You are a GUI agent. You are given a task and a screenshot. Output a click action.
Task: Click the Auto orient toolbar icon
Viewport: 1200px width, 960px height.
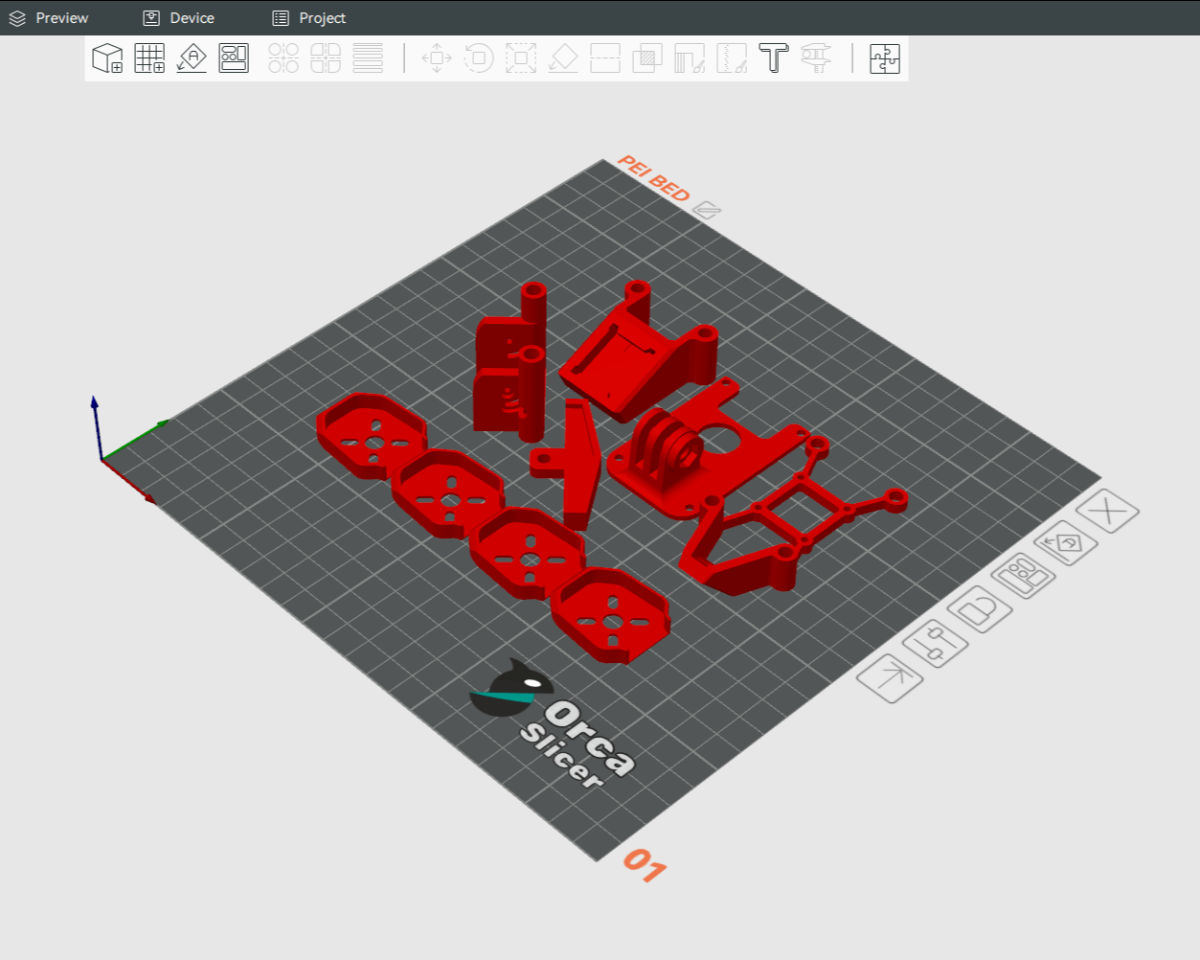tap(191, 58)
